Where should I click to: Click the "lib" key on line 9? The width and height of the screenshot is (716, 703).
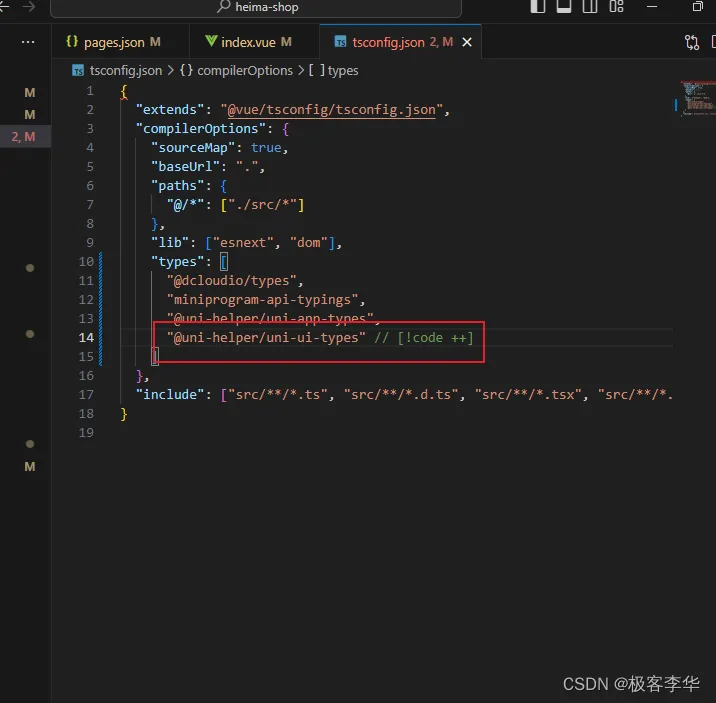(x=170, y=242)
